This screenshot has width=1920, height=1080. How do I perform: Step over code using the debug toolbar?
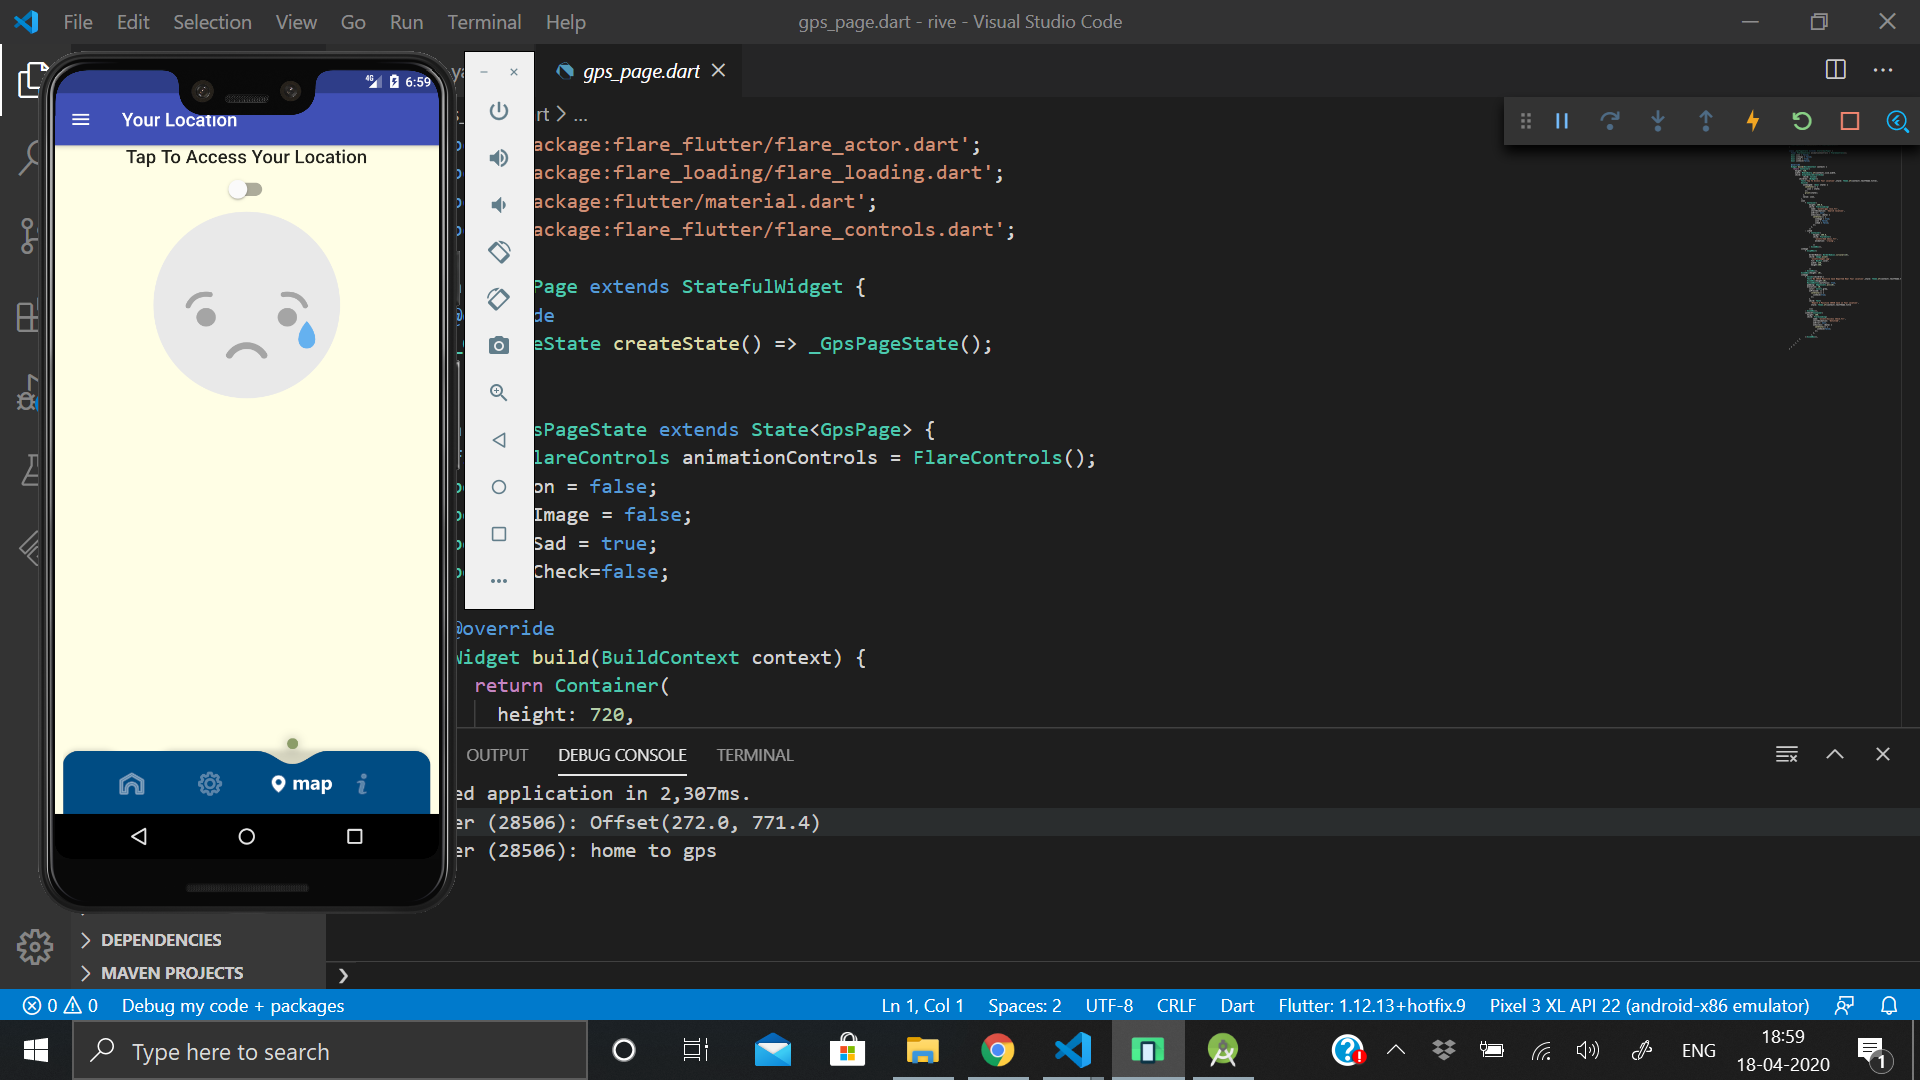pyautogui.click(x=1610, y=120)
